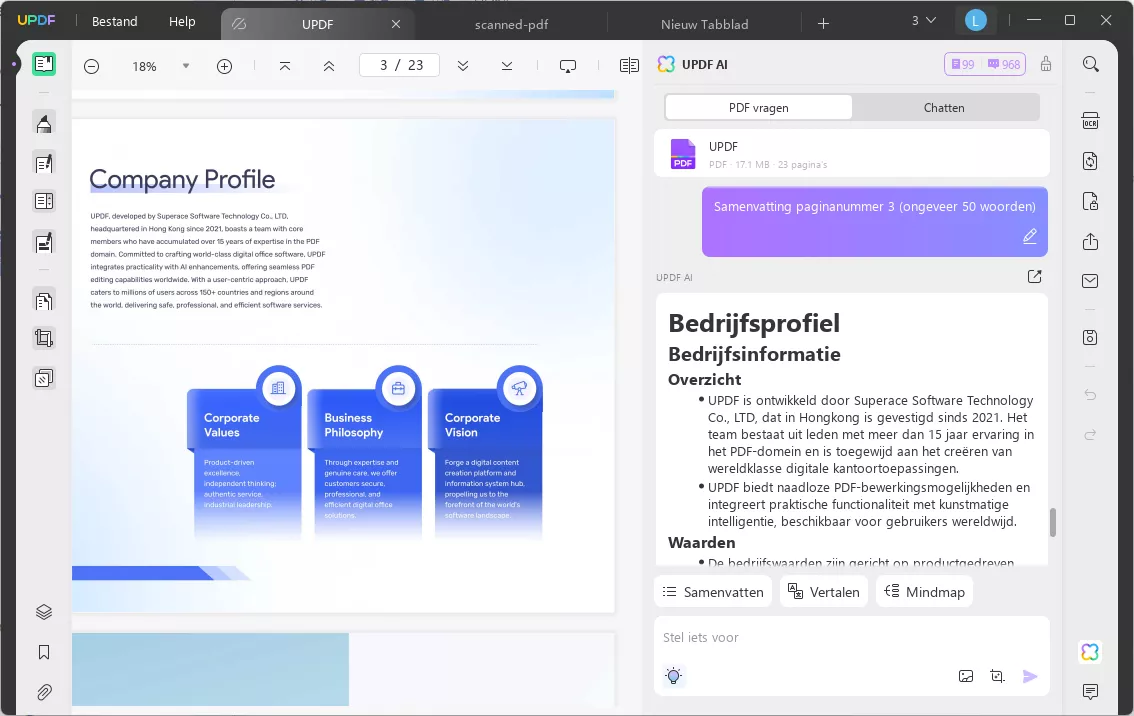Click the Stel iets voor input
Screen dimensions: 1134x716
(851, 637)
